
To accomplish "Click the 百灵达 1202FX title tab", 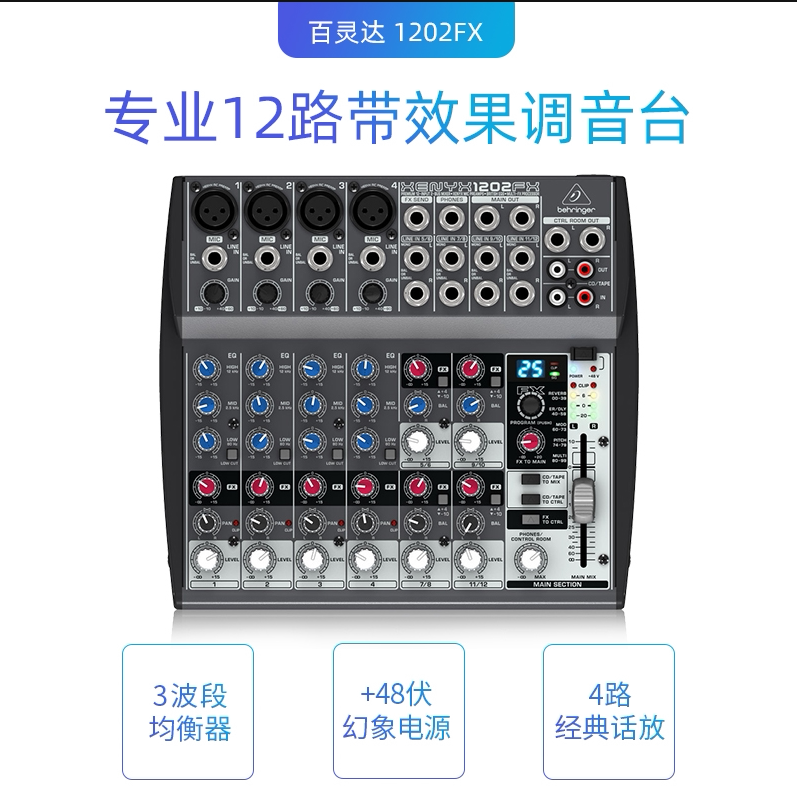I will (396, 30).
